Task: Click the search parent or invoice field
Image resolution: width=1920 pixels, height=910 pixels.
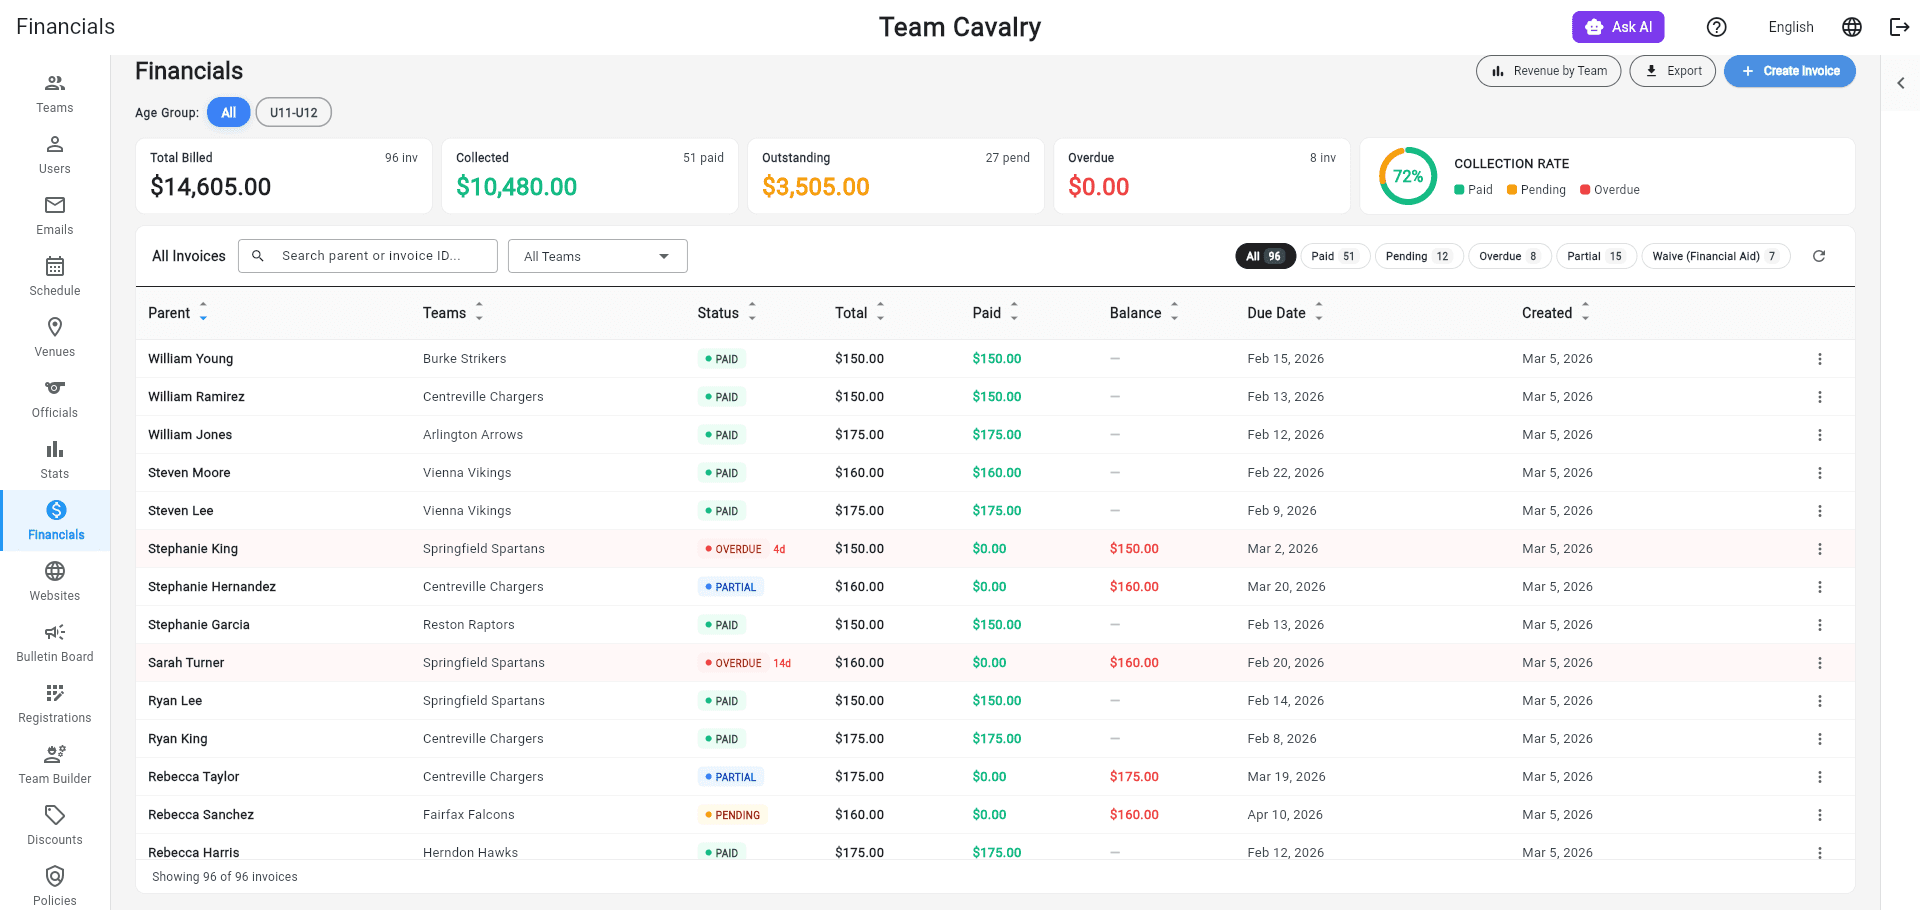Action: (368, 256)
